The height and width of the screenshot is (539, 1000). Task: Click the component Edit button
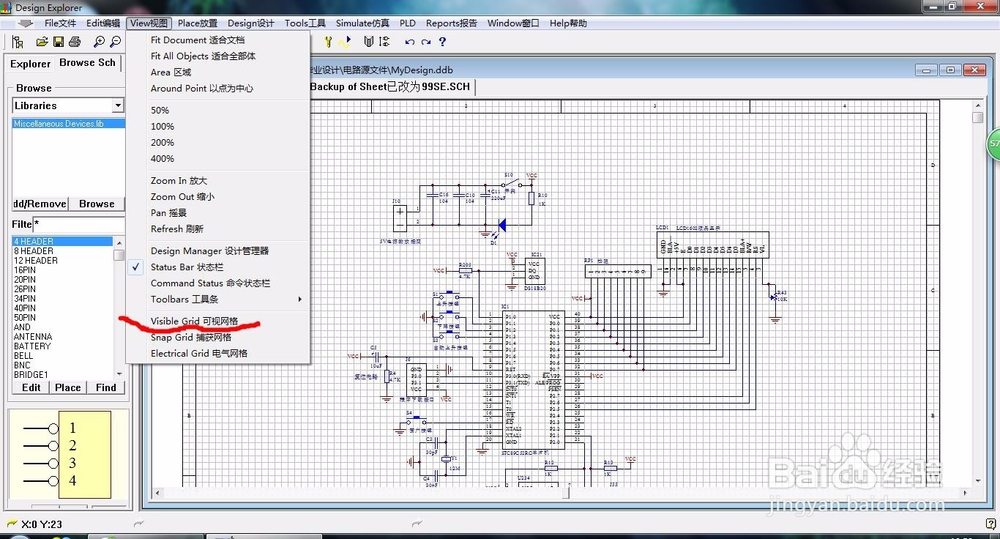click(31, 387)
